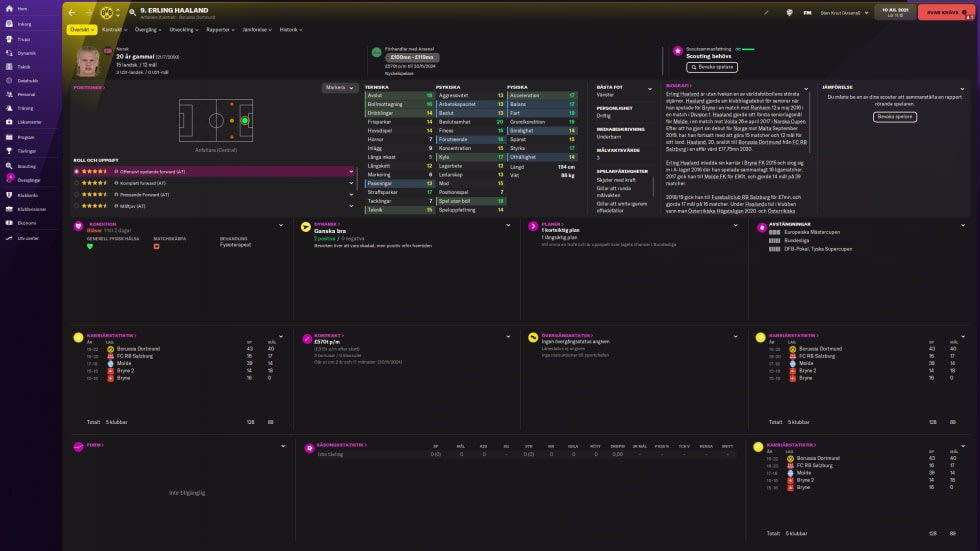Open the Form section link

[95, 445]
